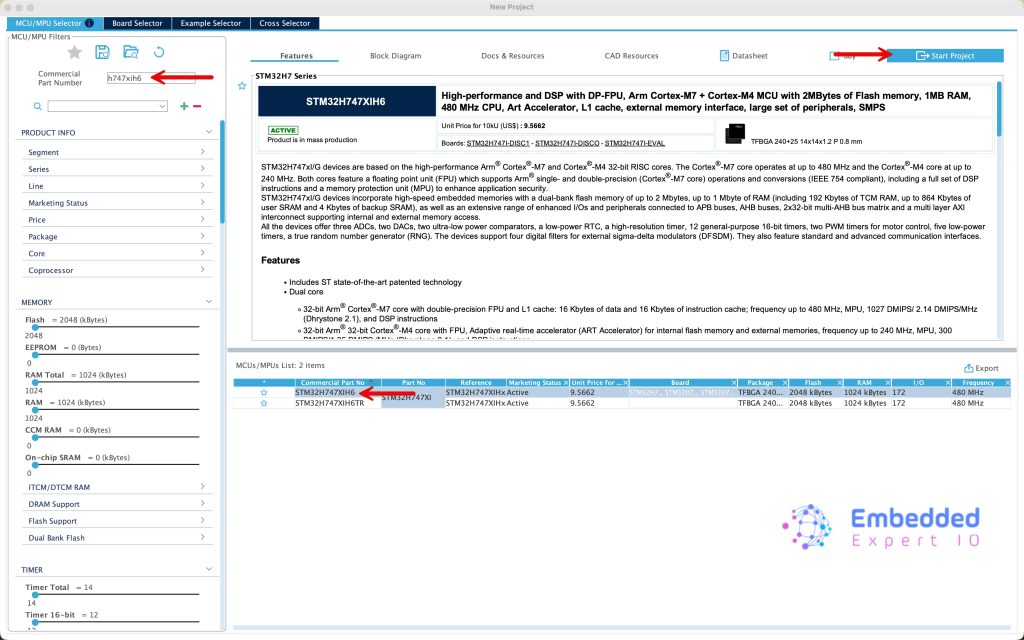Switch to the Board Selector tab
Viewport: 1024px width, 640px height.
pos(135,23)
